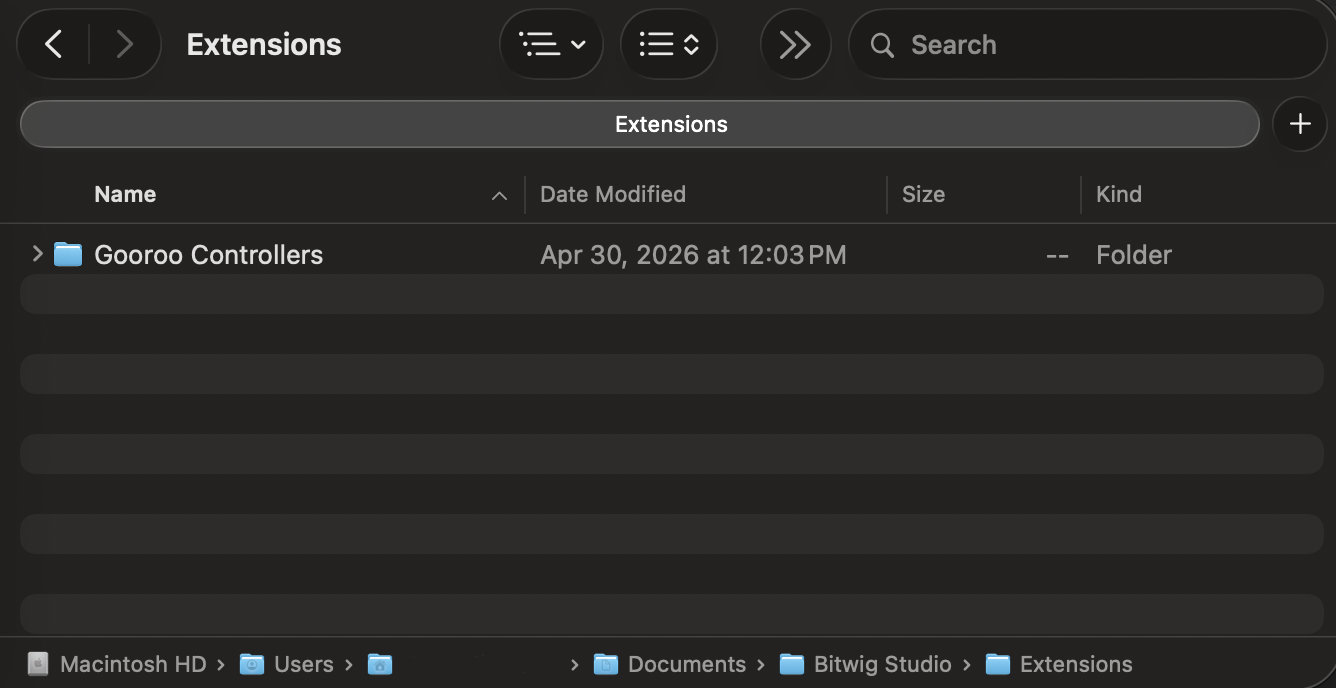
Task: Sort by the Size column
Action: [923, 194]
